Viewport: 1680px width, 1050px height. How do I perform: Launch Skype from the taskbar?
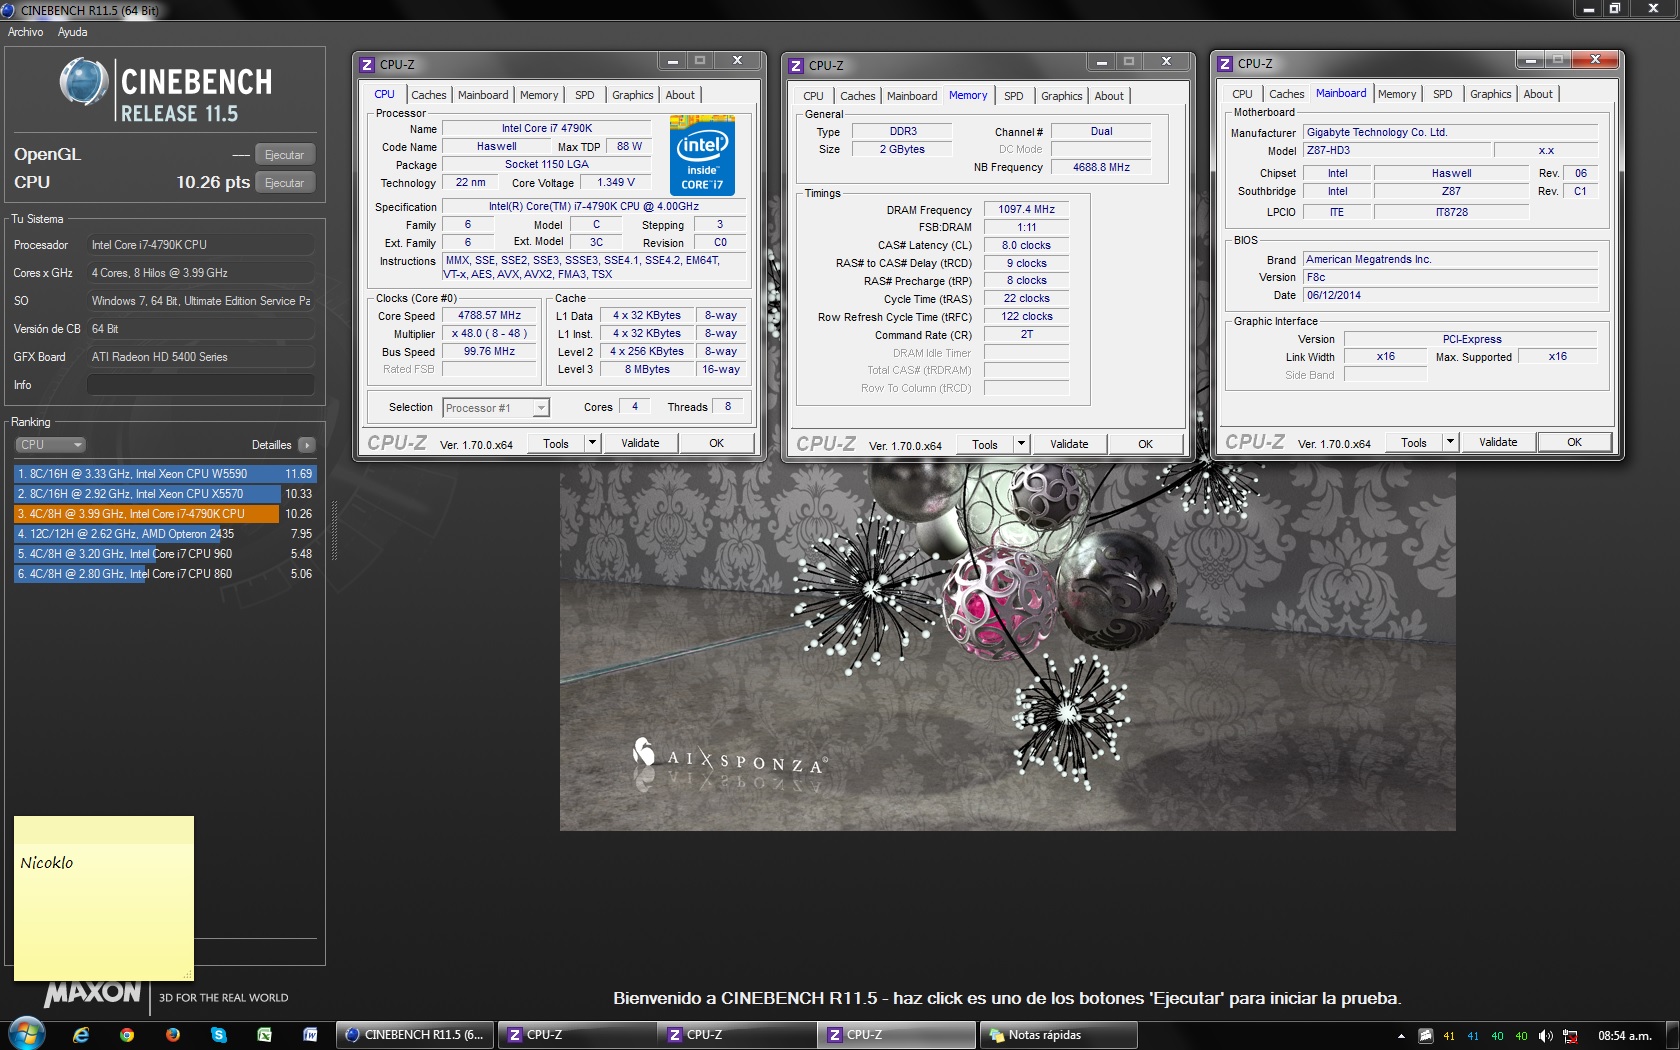pos(219,1035)
